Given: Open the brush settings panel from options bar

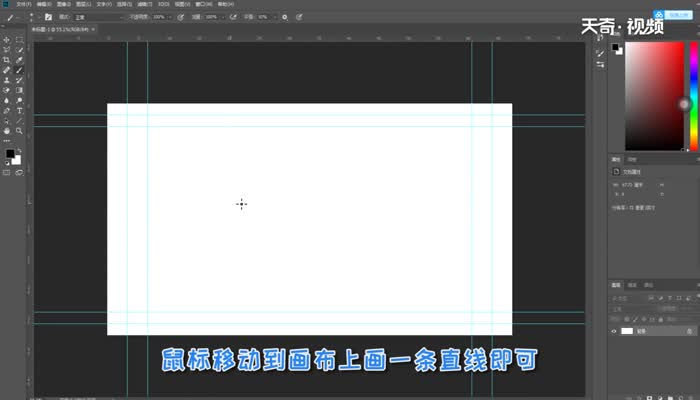Looking at the screenshot, I should (x=49, y=17).
